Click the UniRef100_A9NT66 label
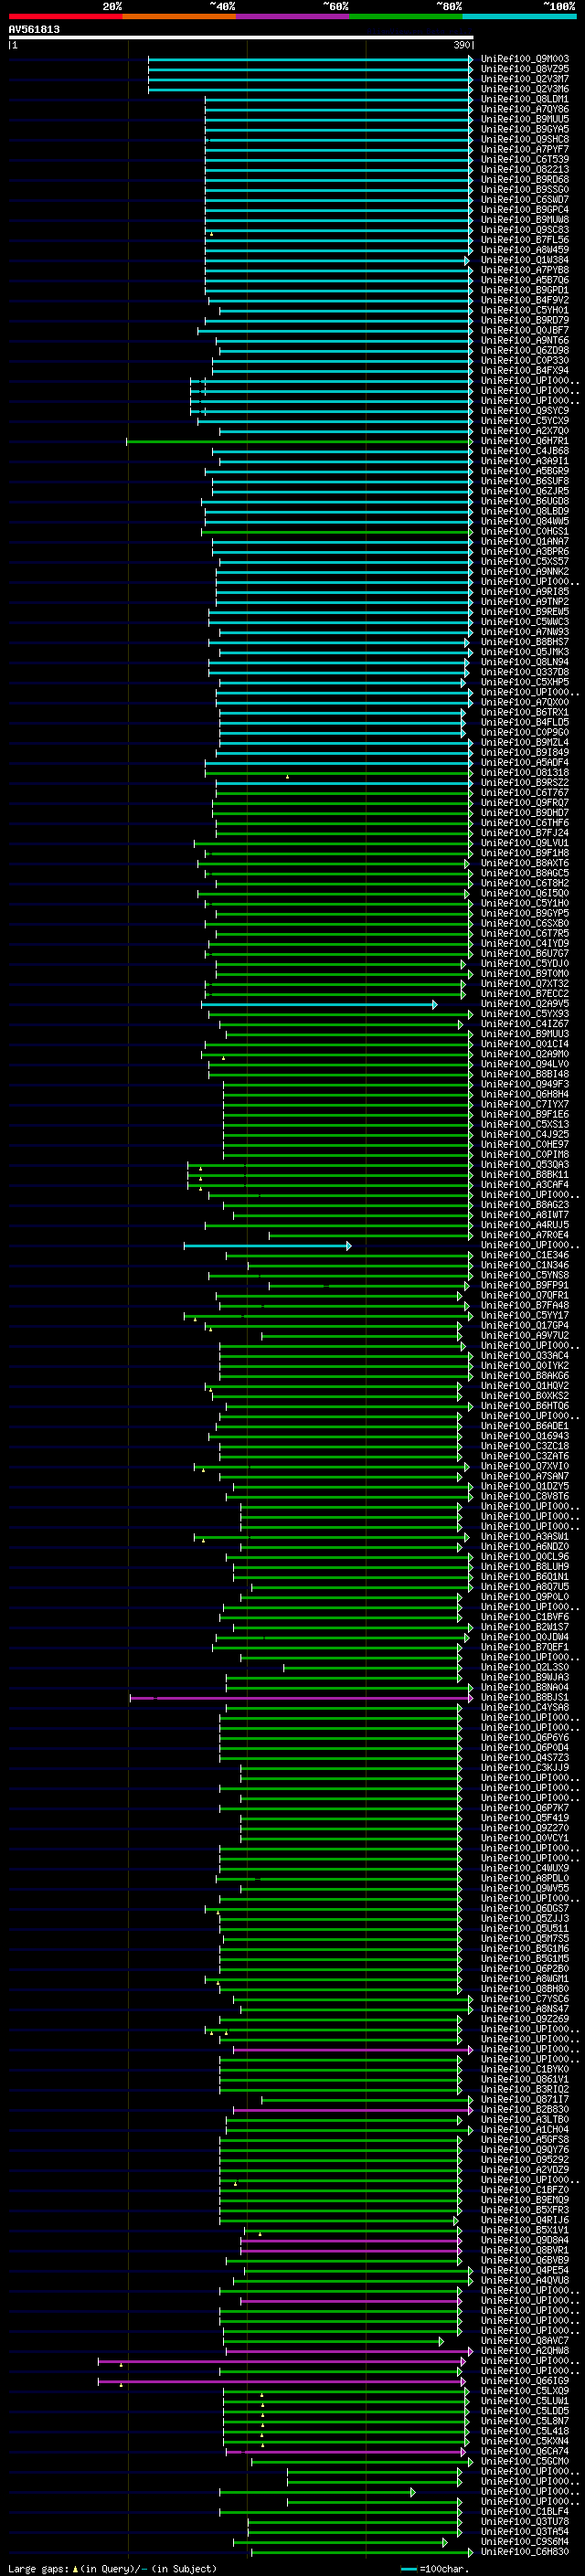The image size is (585, 2576). [x=525, y=340]
